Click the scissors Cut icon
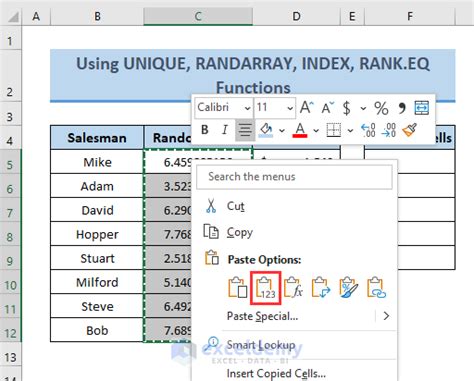 pyautogui.click(x=211, y=206)
